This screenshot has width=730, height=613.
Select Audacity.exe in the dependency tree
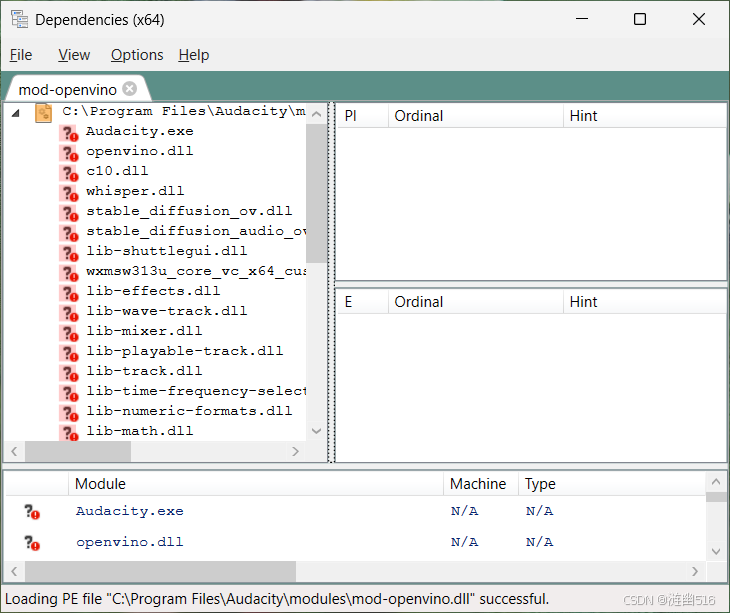[140, 131]
